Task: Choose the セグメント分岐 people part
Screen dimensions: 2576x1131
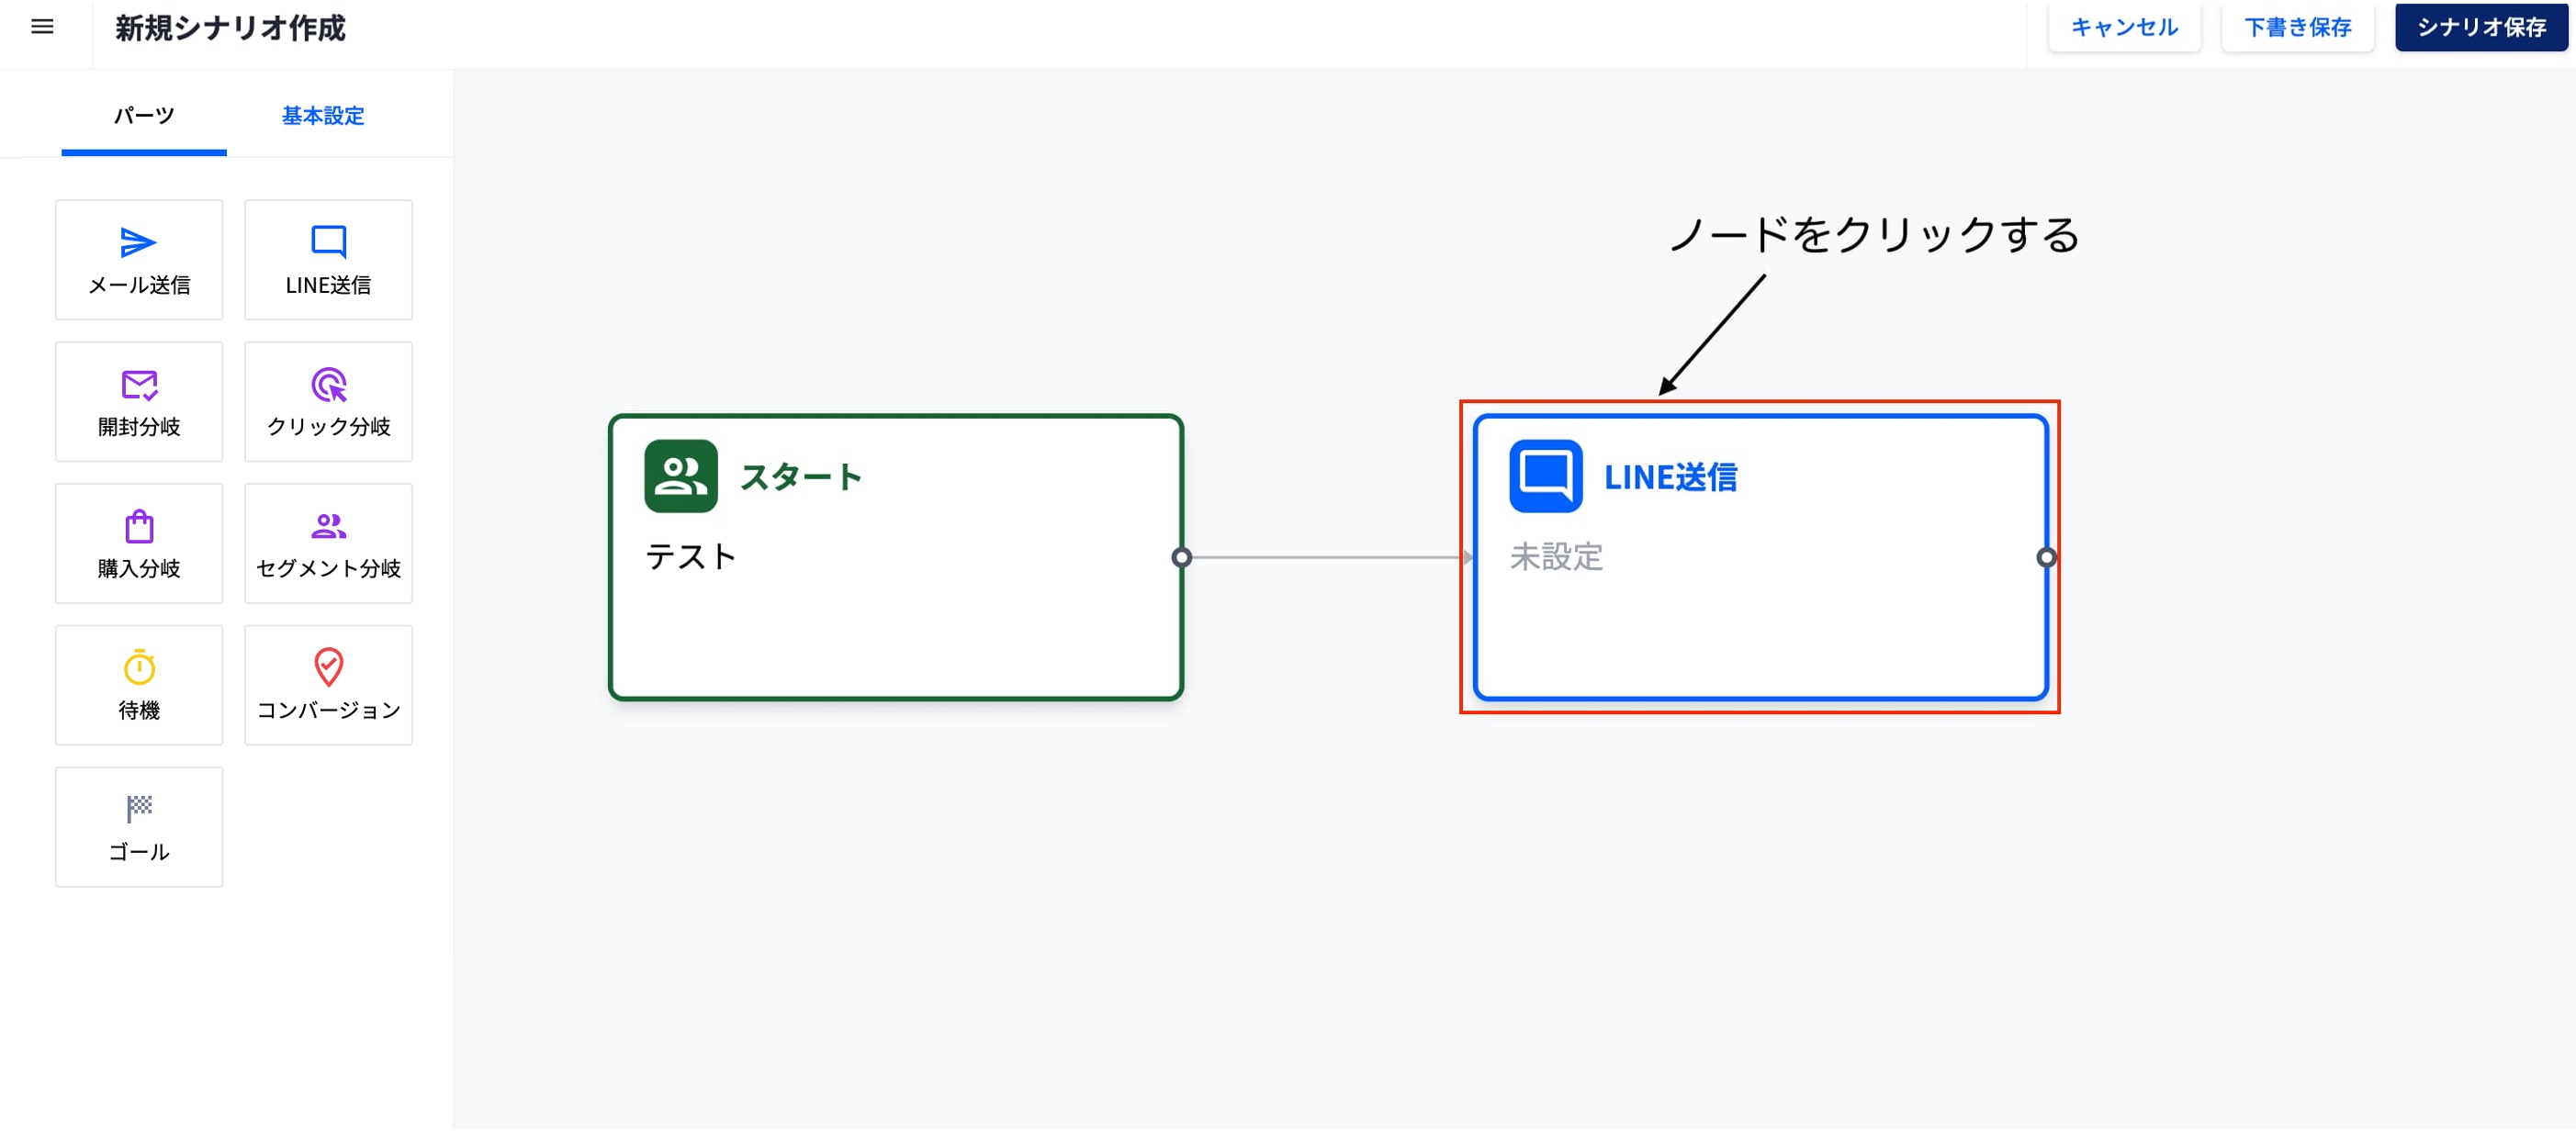Action: [328, 544]
